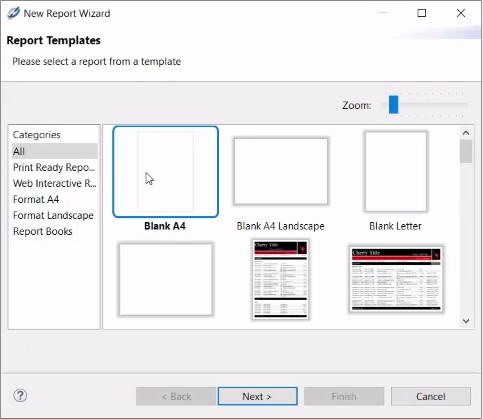Open the Web Interactive Reports category

coord(54,183)
